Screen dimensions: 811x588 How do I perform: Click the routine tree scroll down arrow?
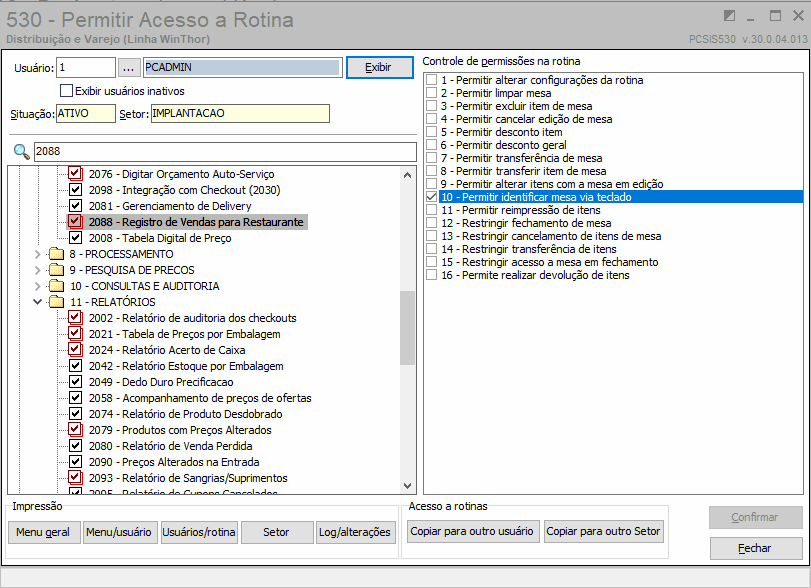[x=408, y=486]
